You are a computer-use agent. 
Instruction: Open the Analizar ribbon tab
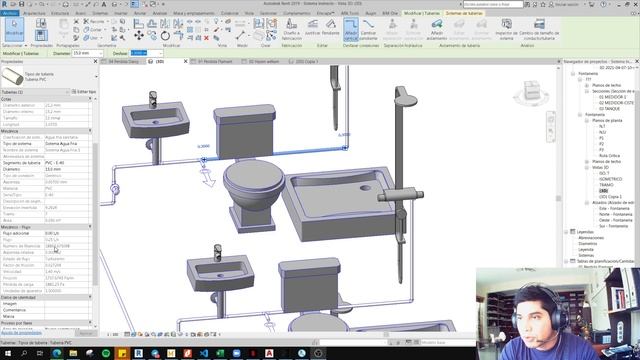(160, 13)
